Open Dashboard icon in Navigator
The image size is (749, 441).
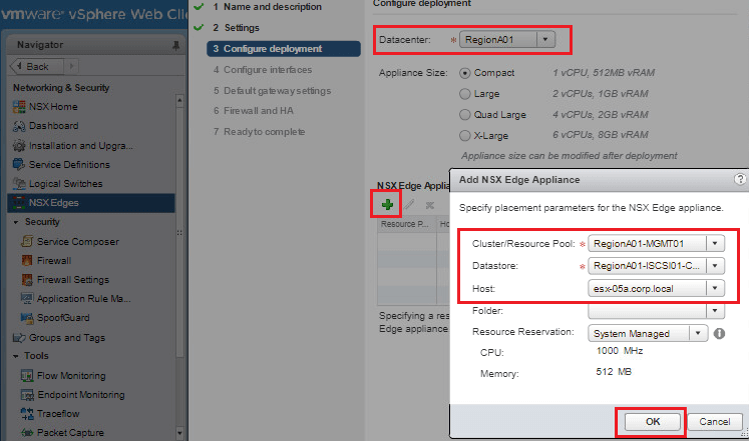tap(19, 126)
